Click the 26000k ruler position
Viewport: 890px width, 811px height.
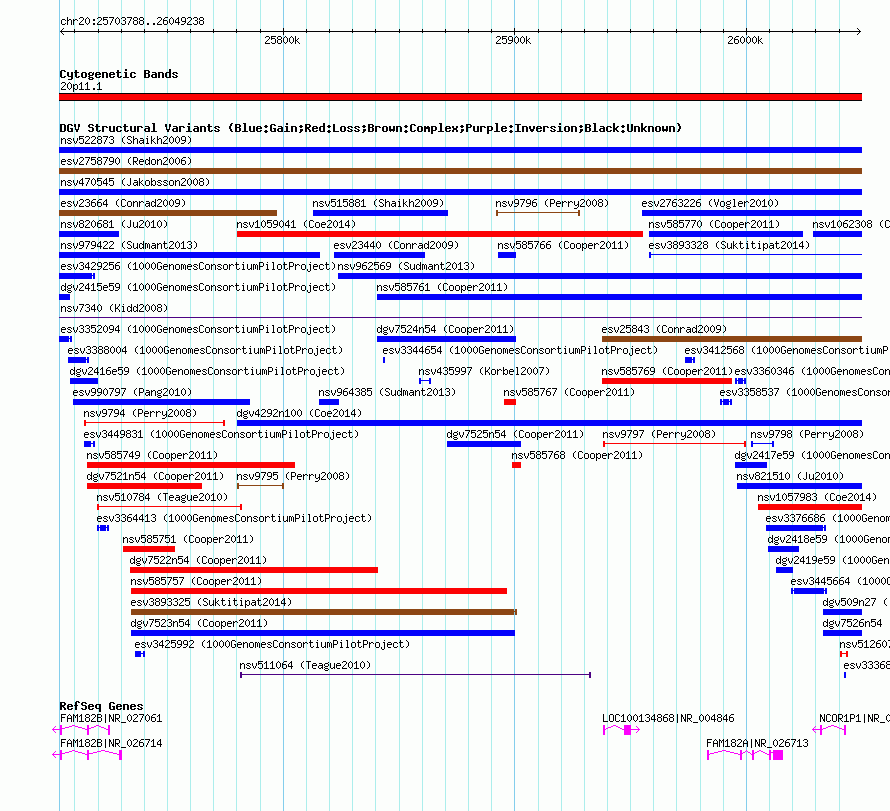pyautogui.click(x=745, y=40)
